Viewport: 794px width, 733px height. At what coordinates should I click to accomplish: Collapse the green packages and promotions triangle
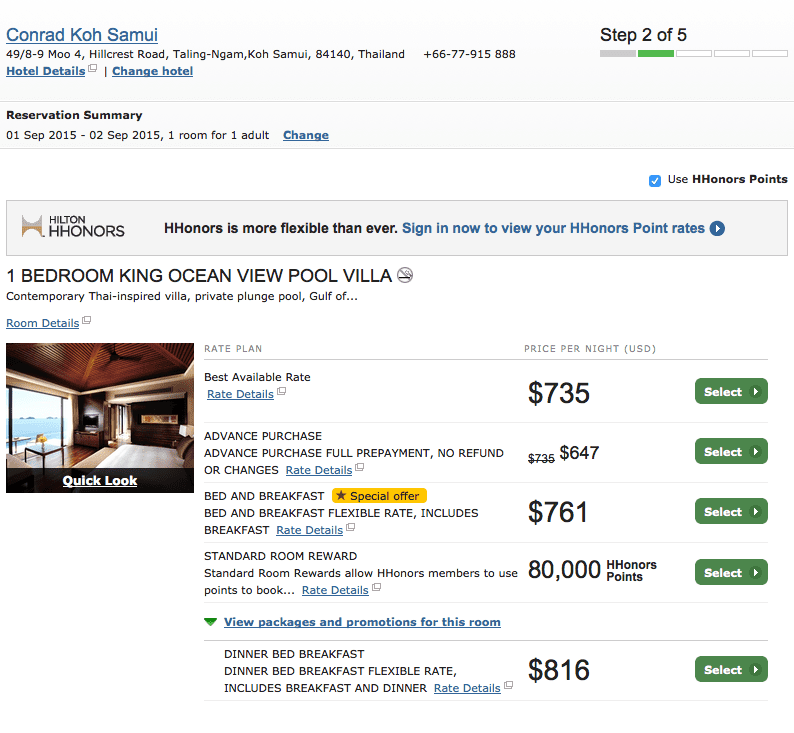210,622
